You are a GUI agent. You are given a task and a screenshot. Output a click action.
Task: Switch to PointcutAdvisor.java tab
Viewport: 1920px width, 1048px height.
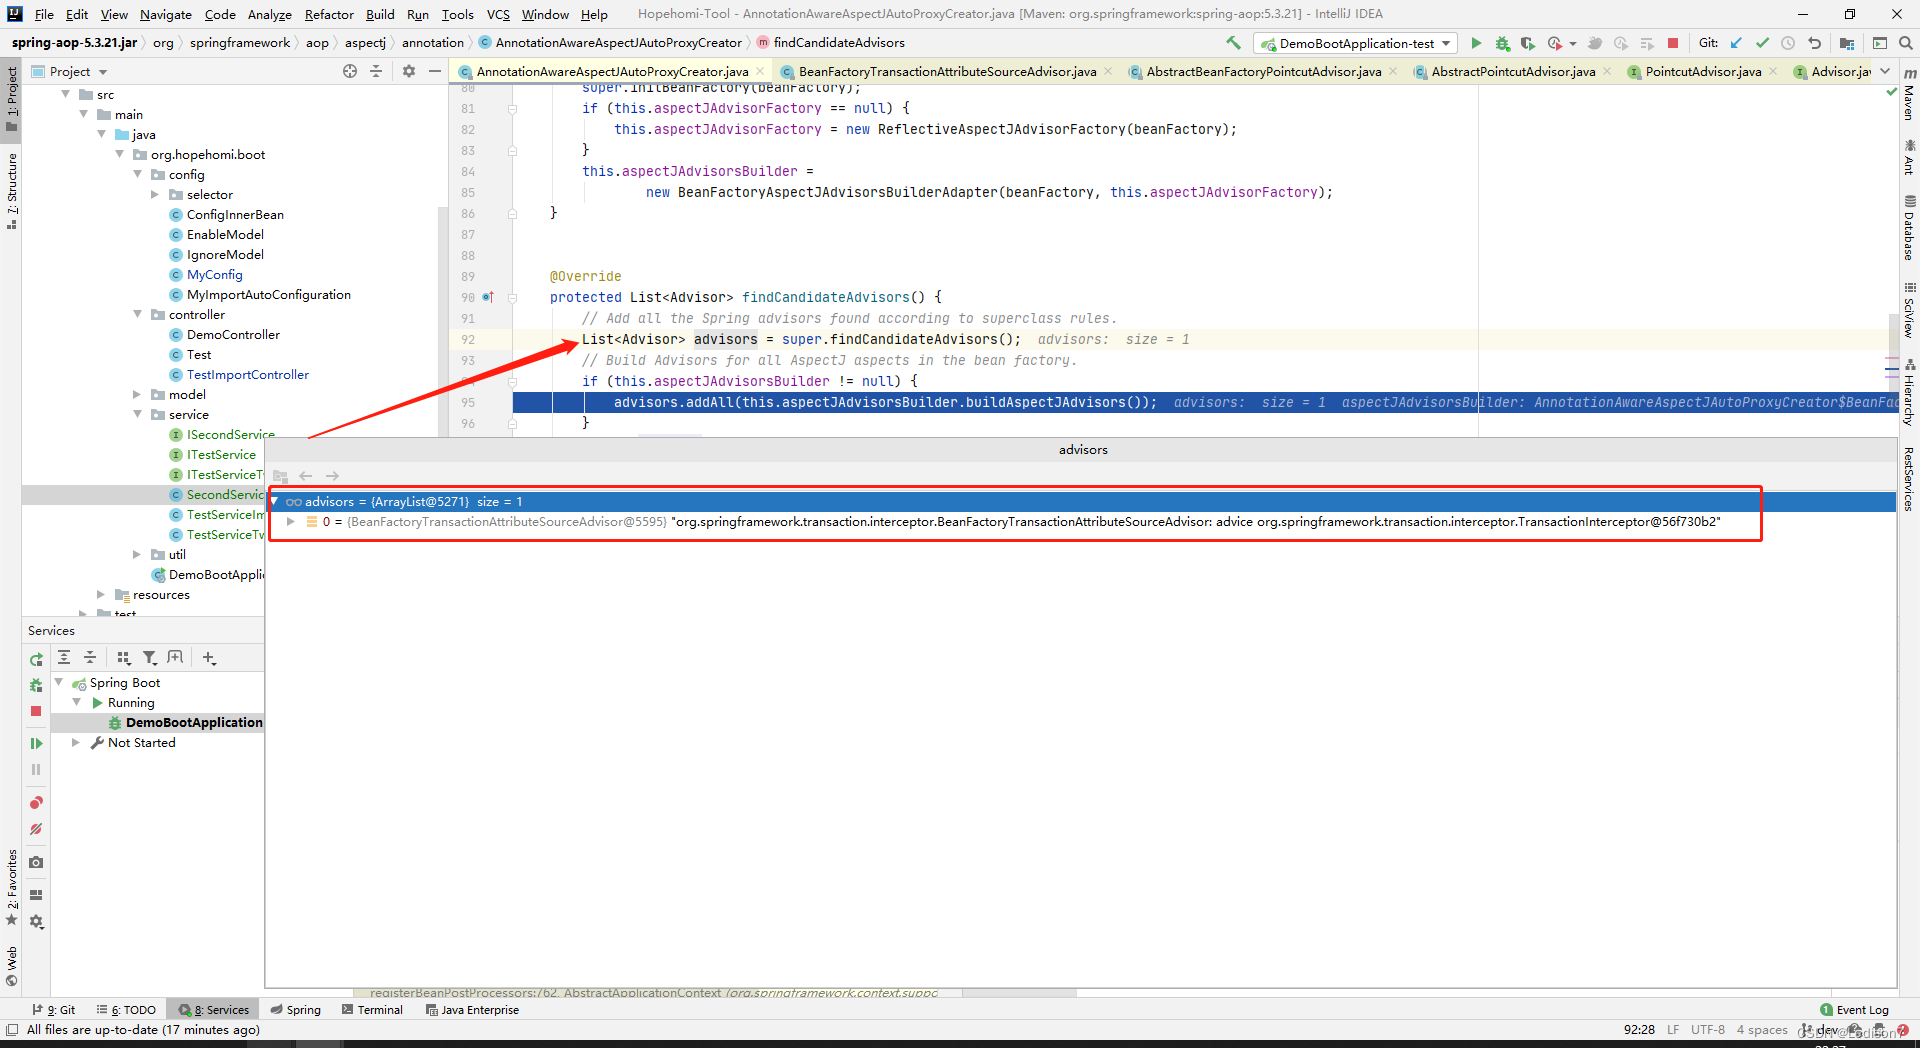(1703, 71)
